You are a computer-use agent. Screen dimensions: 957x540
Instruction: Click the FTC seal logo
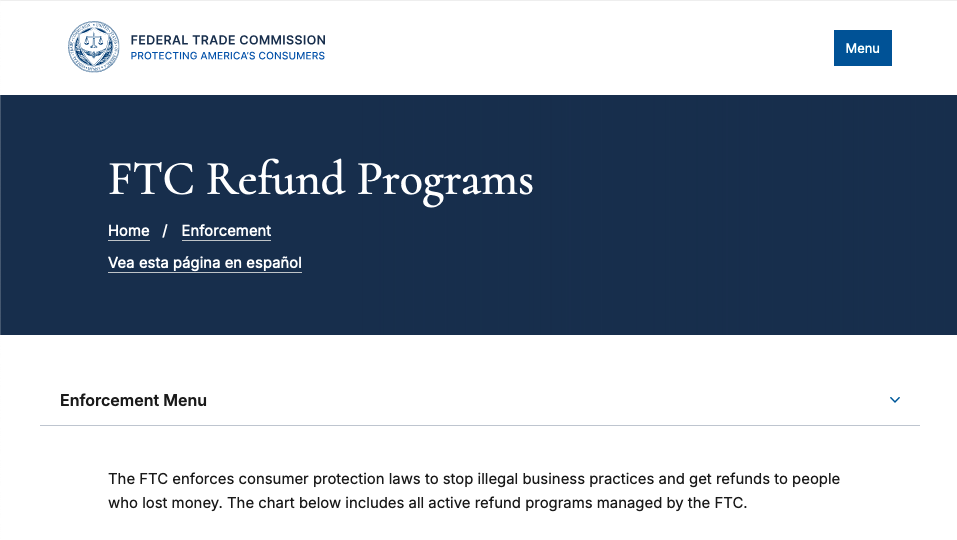(x=93, y=47)
